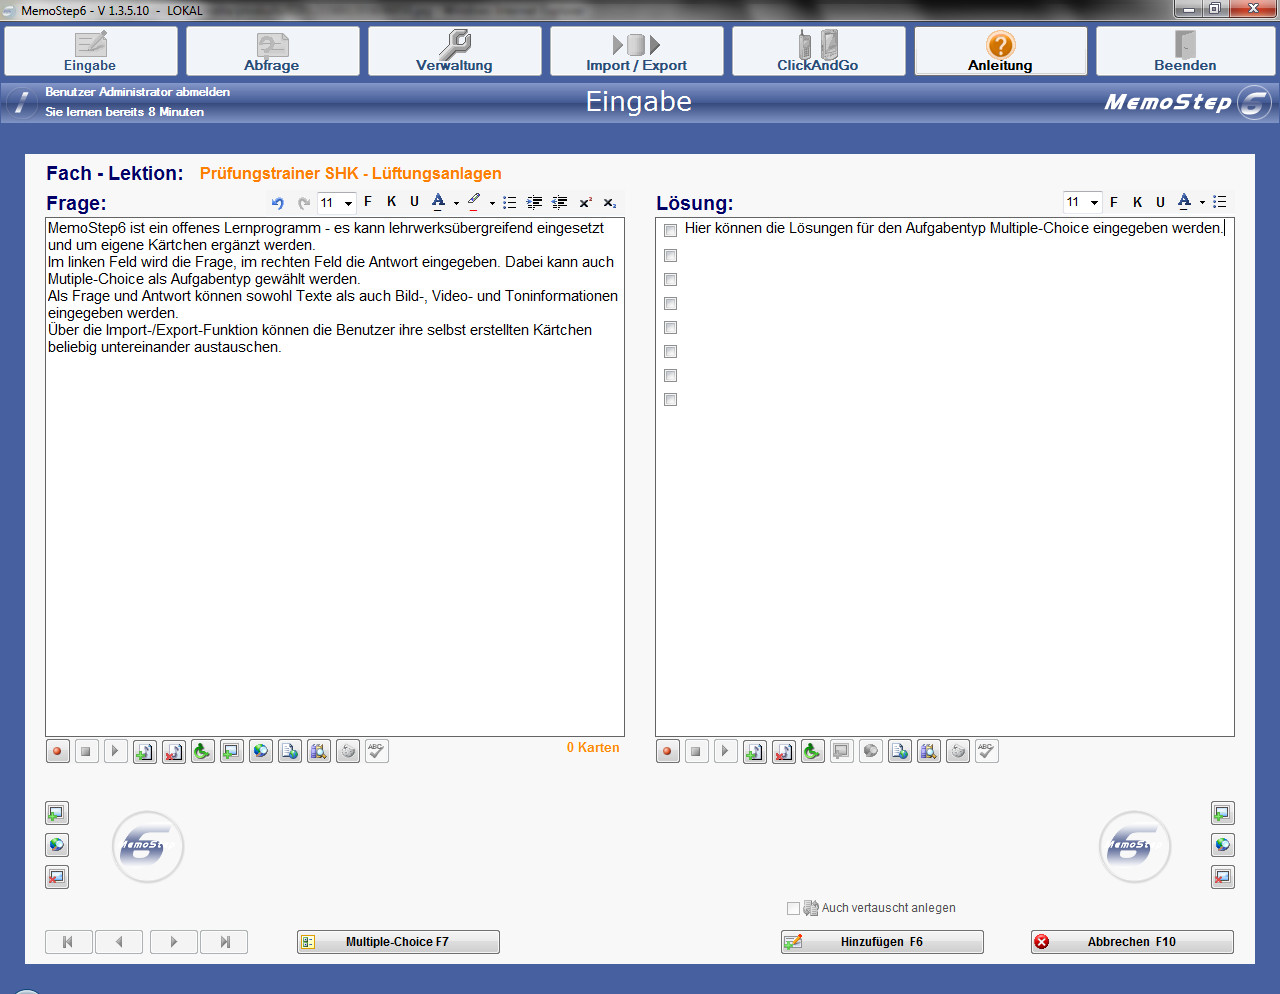Click the spell check icon under Frage
Screen dimensions: 1280x994
coord(376,751)
